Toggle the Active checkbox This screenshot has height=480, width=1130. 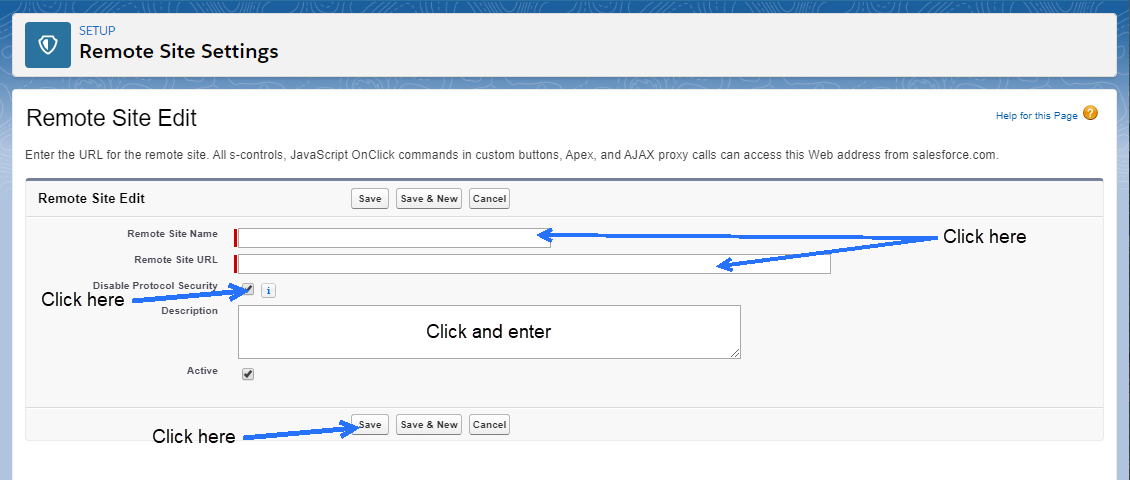click(248, 374)
